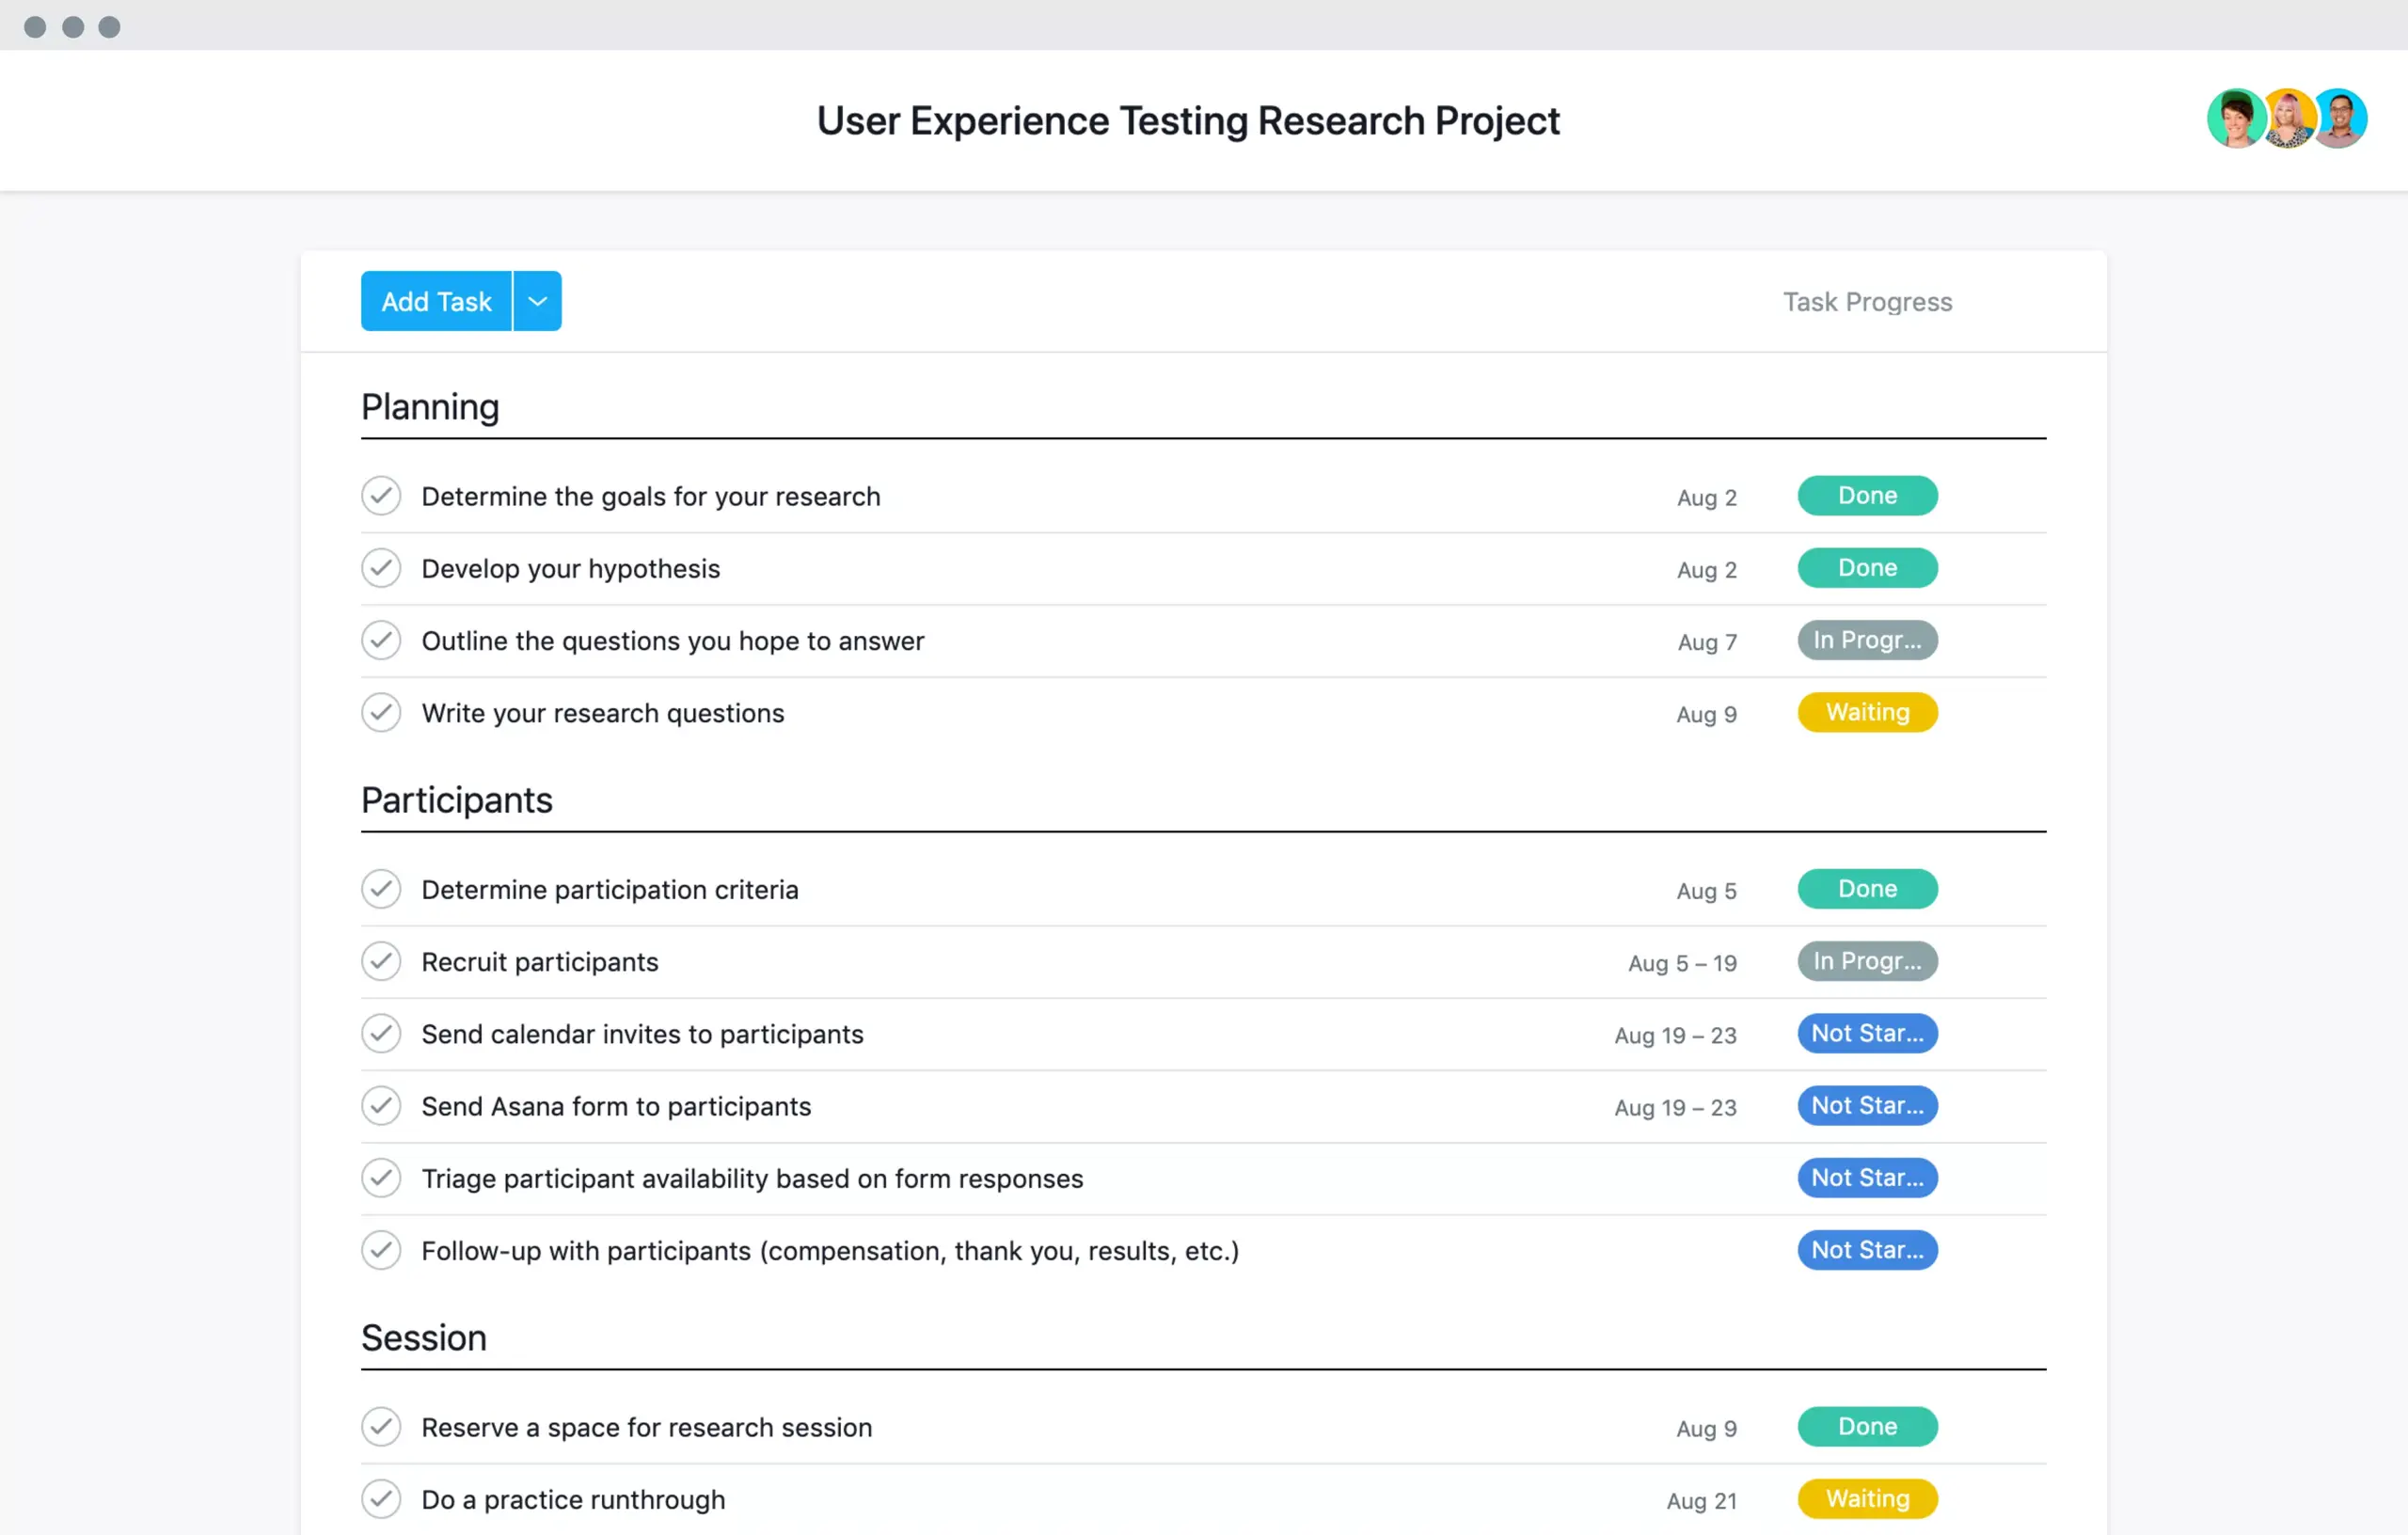The image size is (2408, 1535).
Task: Toggle checkbox for Outline the questions you hope
Action: click(381, 641)
